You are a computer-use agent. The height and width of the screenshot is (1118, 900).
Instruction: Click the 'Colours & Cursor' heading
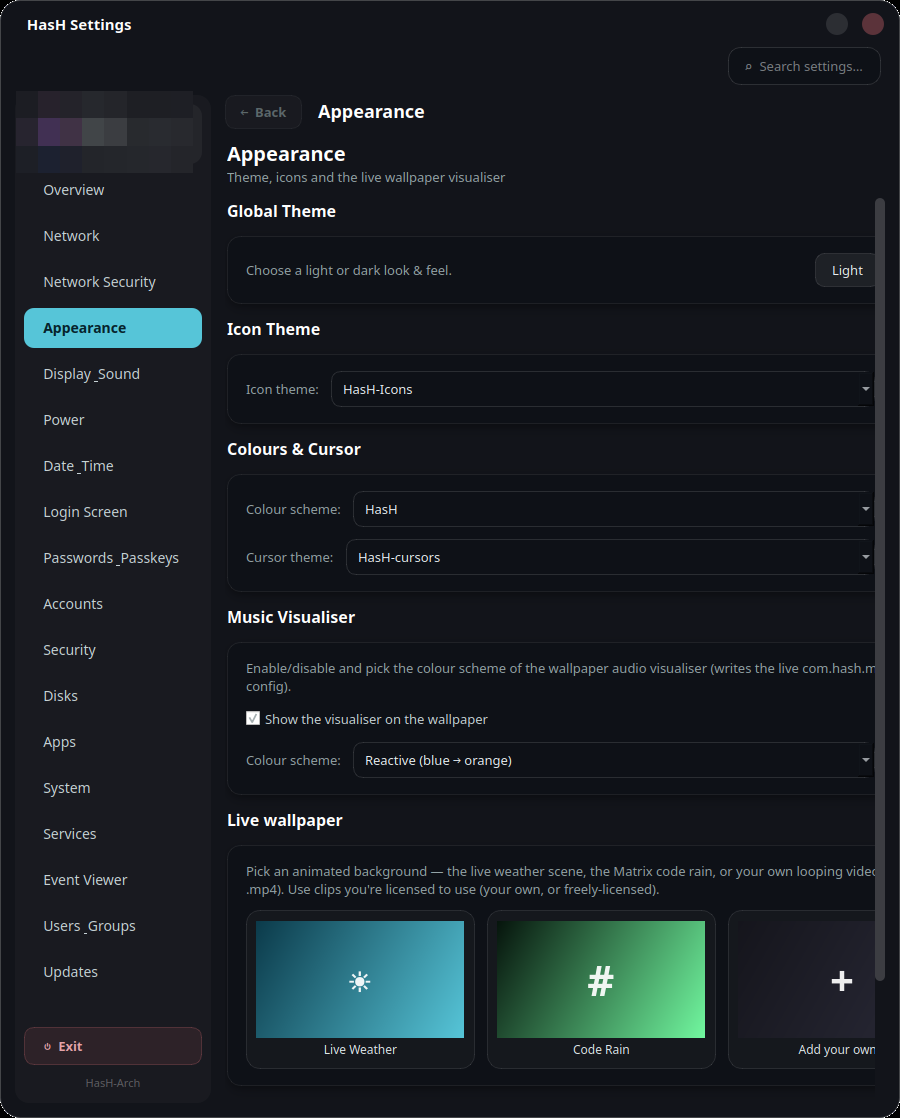(x=294, y=449)
